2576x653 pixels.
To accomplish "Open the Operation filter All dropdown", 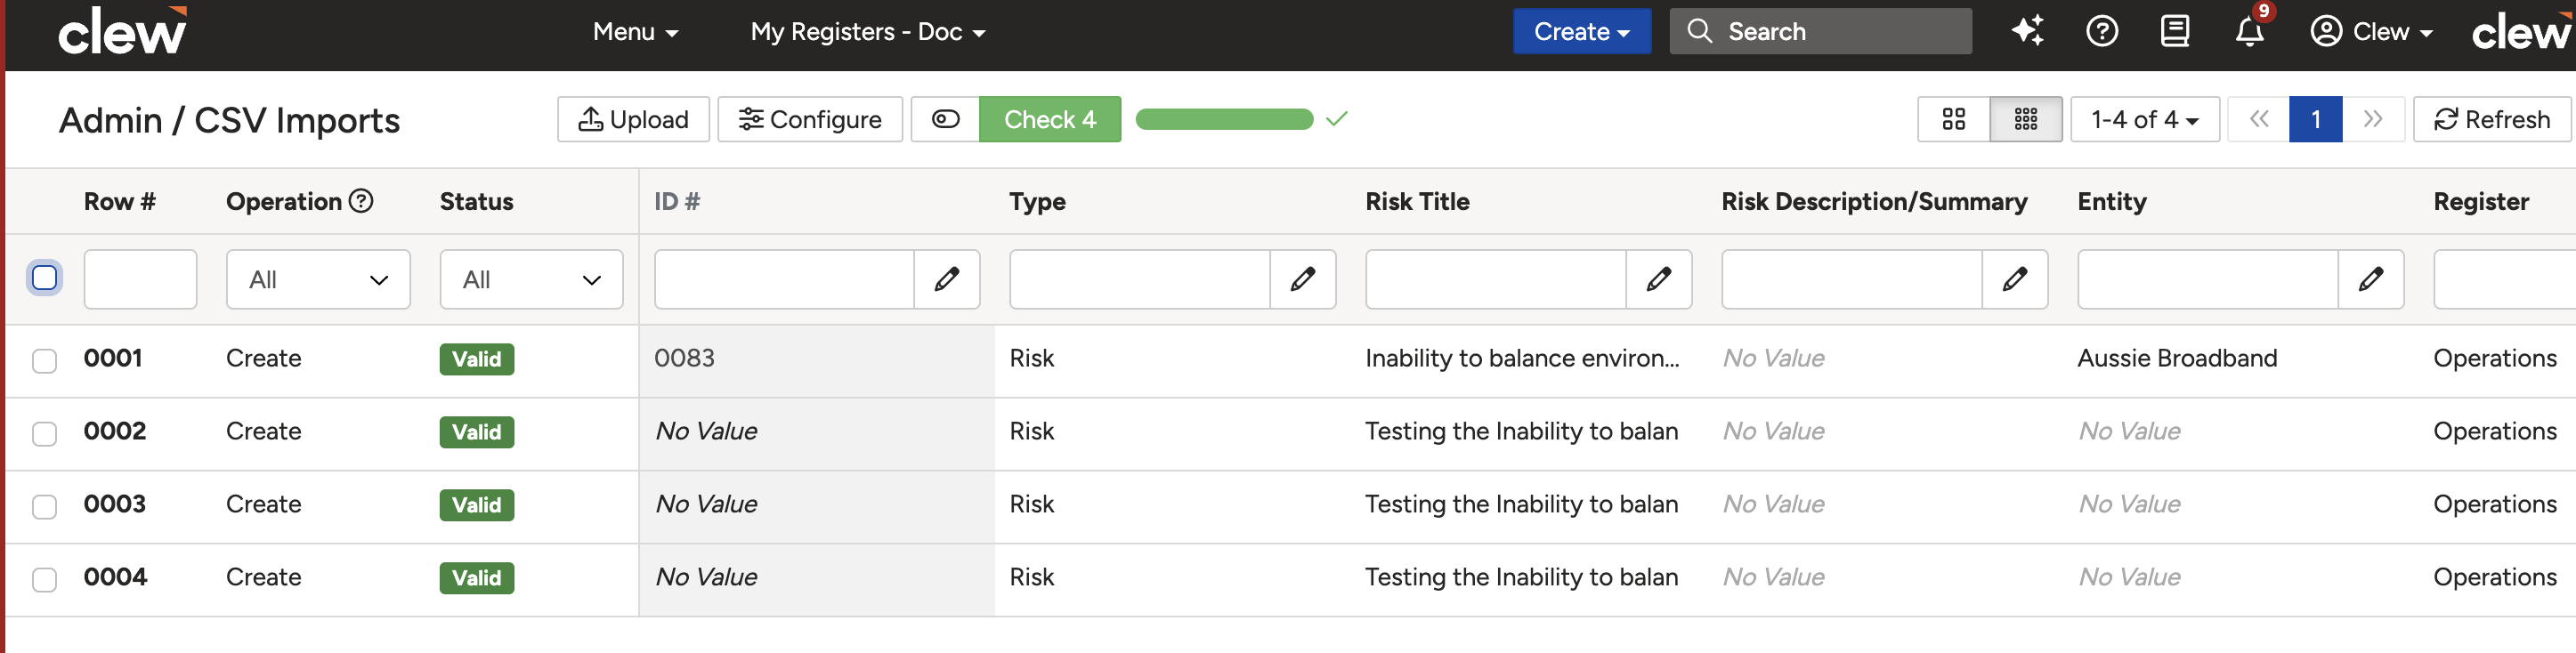I will tap(318, 279).
